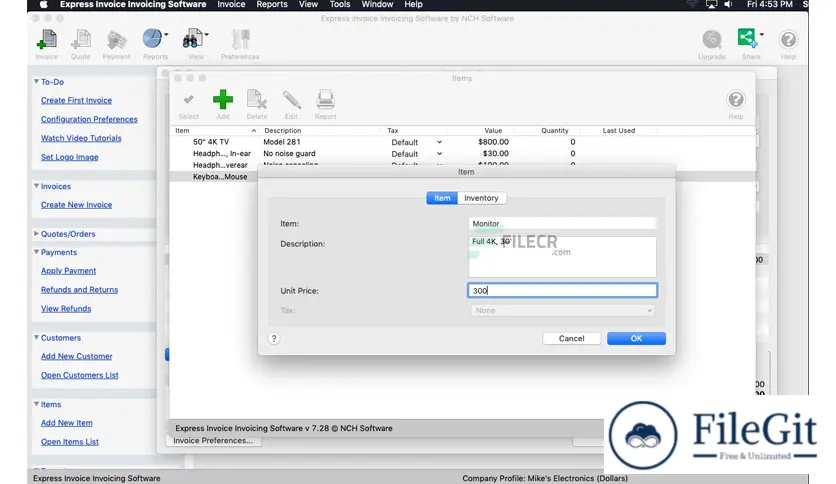
Task: Click the Payment toolbar icon
Action: coord(116,40)
